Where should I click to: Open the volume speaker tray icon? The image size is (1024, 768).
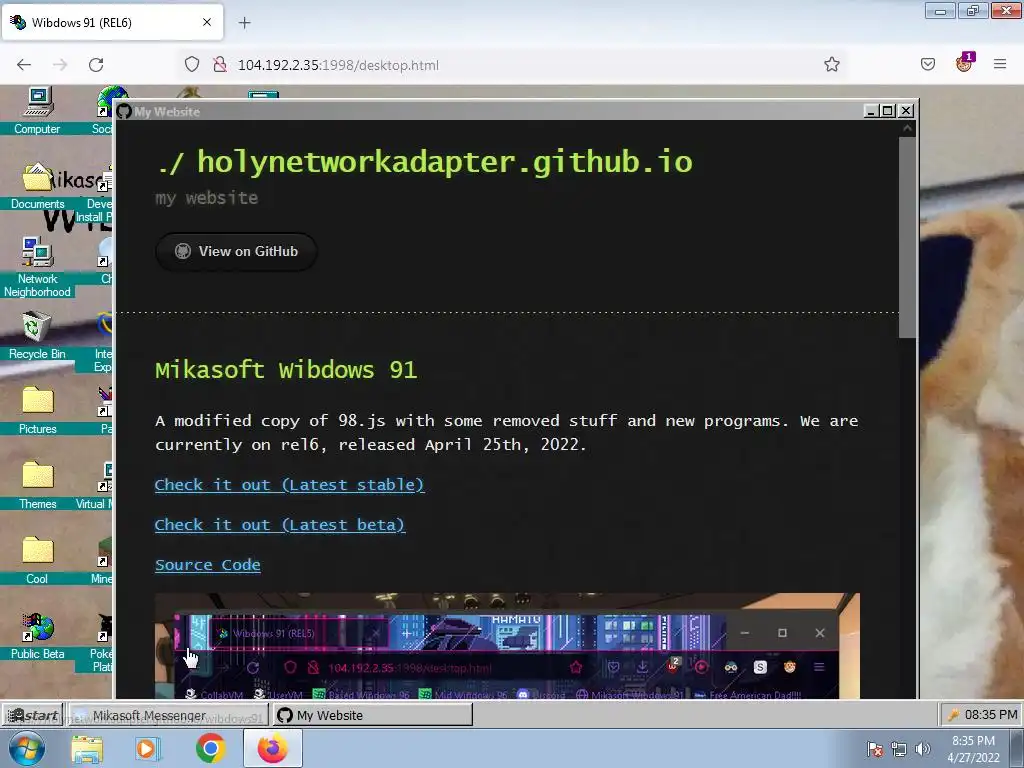pos(923,749)
